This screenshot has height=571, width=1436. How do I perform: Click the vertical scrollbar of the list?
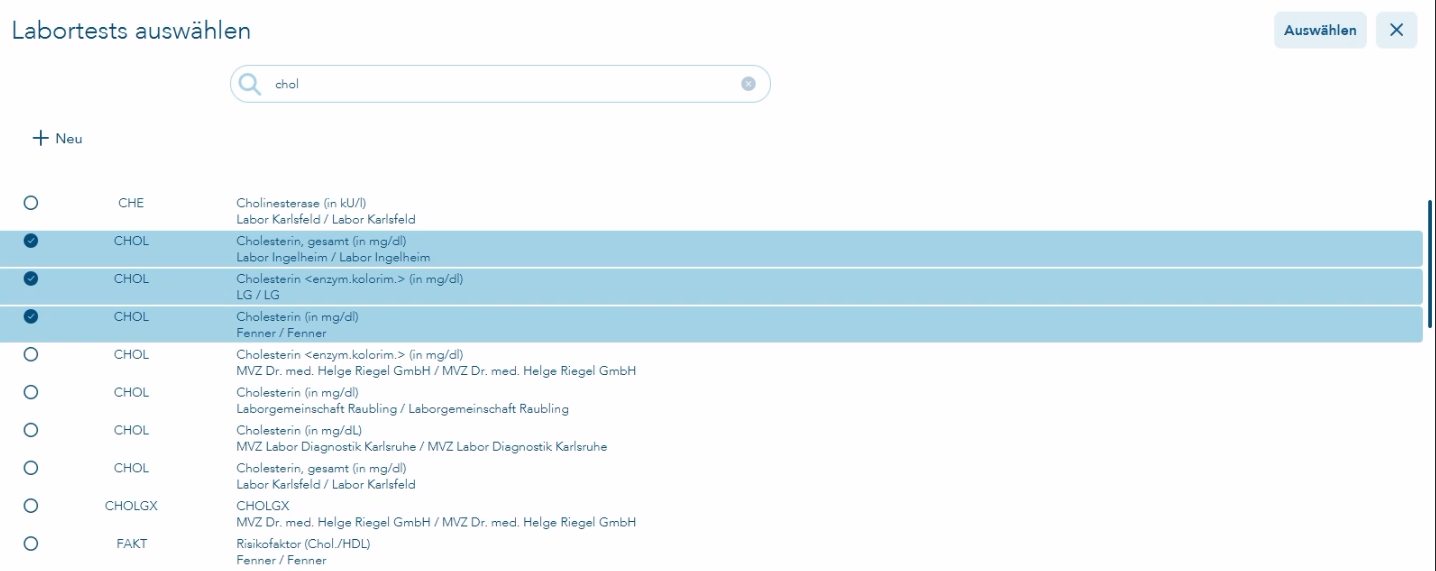point(1430,263)
